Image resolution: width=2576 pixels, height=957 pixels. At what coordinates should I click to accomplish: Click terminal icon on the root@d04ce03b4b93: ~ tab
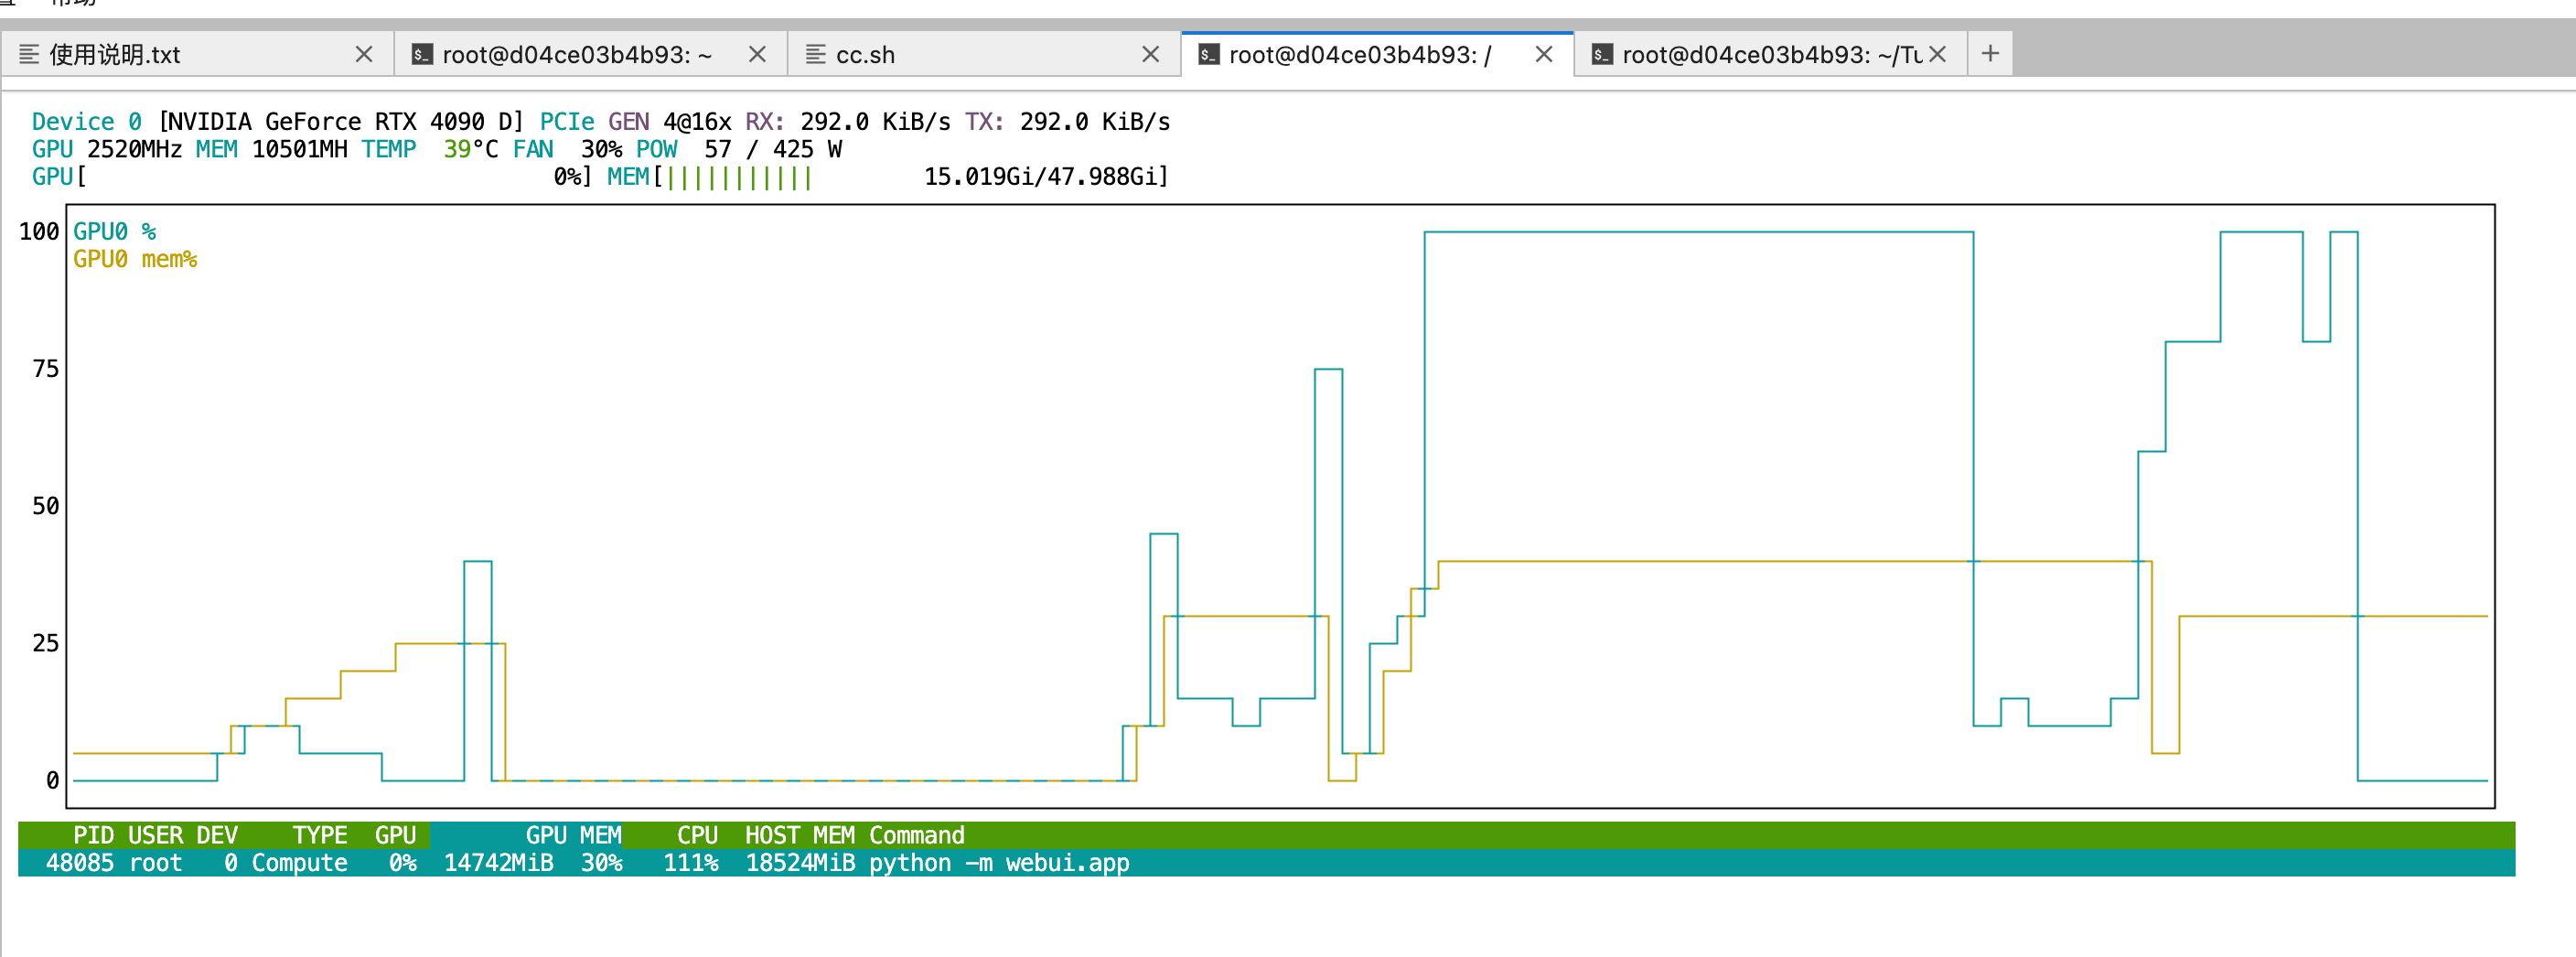[422, 54]
